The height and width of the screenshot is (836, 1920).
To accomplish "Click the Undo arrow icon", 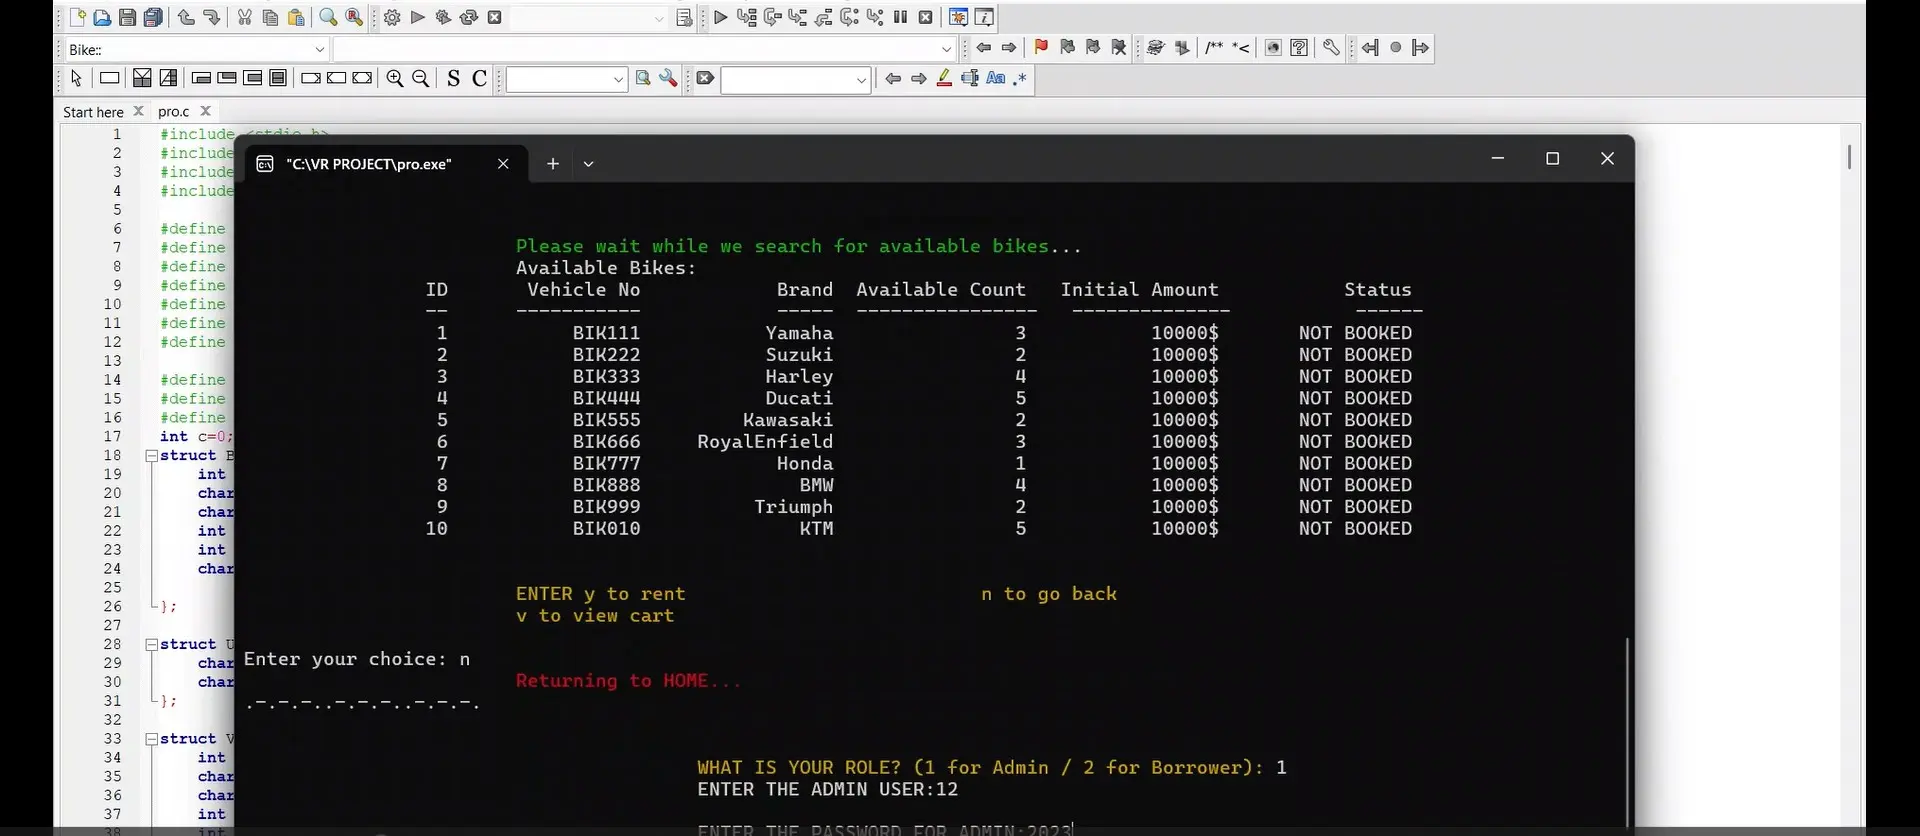I will [186, 17].
